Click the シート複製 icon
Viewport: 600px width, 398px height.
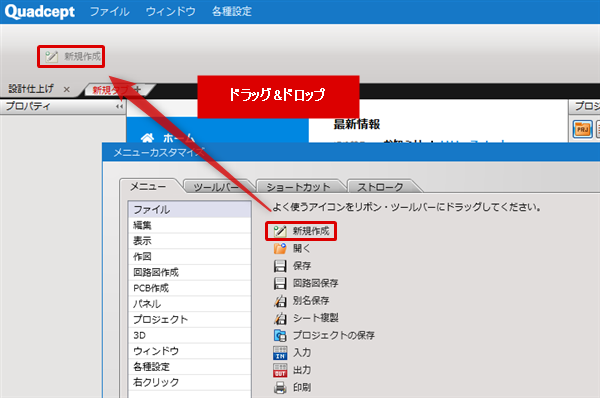click(x=280, y=318)
